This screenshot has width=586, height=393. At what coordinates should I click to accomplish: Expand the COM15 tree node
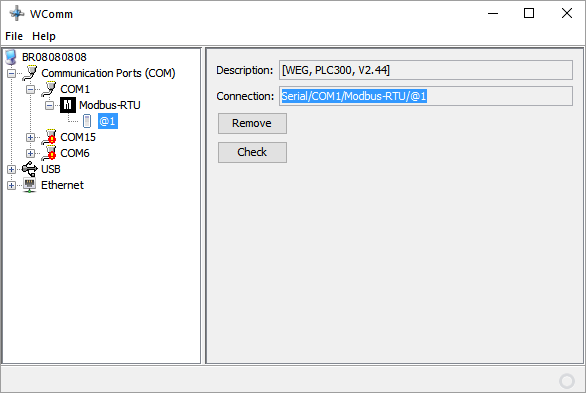click(x=30, y=137)
